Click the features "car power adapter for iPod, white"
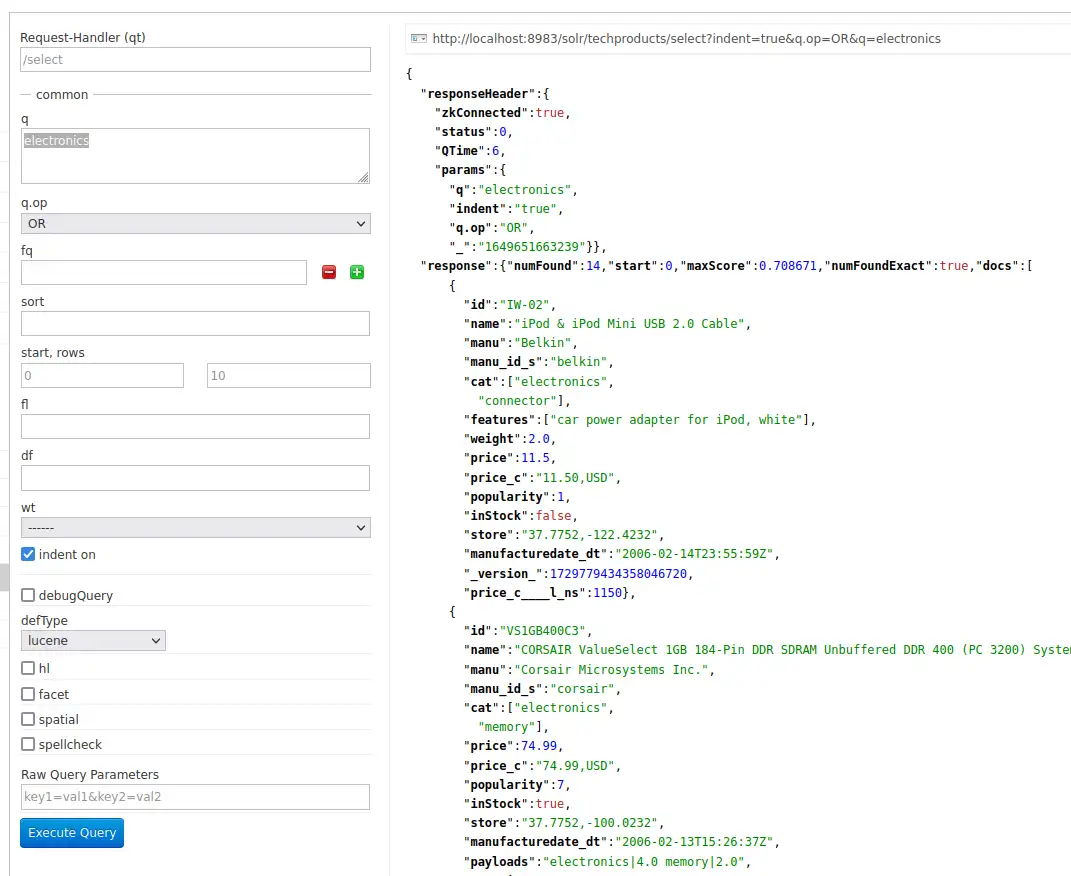Viewport: 1071px width, 876px height. coord(676,419)
